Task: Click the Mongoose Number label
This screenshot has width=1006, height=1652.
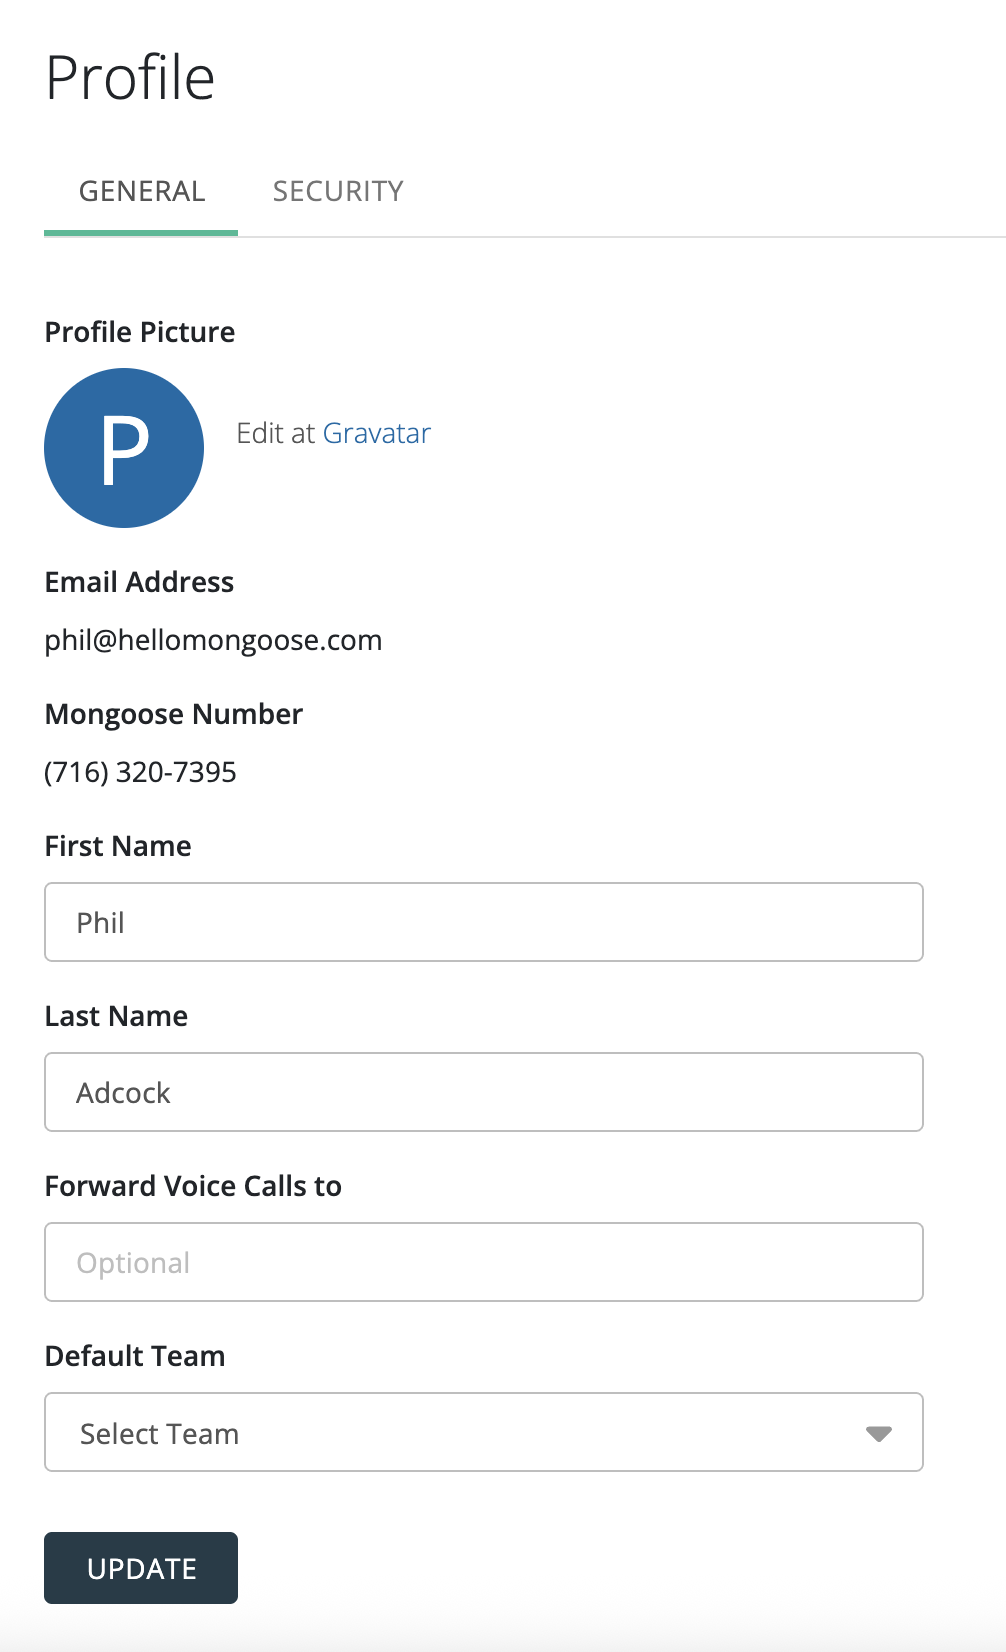Action: point(173,714)
